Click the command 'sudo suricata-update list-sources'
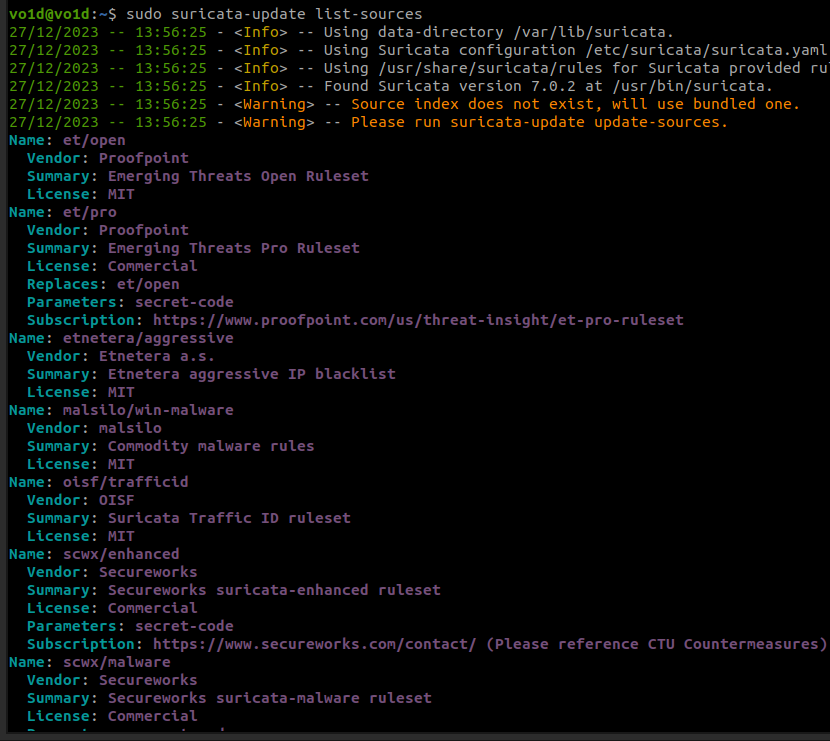The width and height of the screenshot is (830, 741). click(274, 14)
